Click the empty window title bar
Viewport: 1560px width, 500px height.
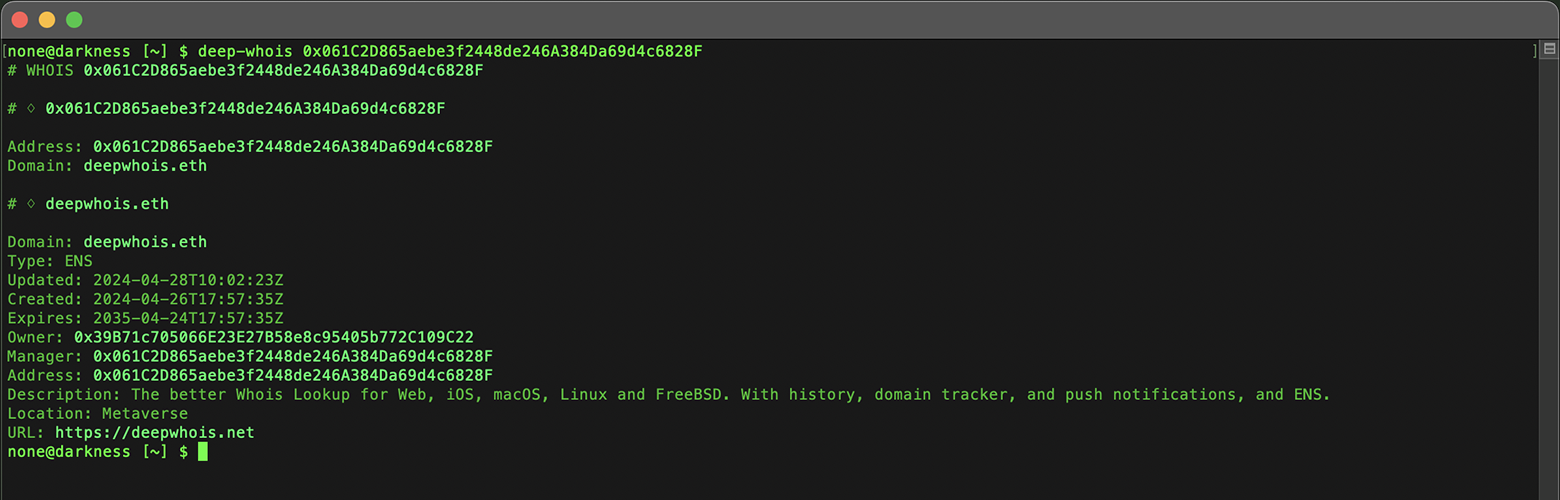pos(780,20)
